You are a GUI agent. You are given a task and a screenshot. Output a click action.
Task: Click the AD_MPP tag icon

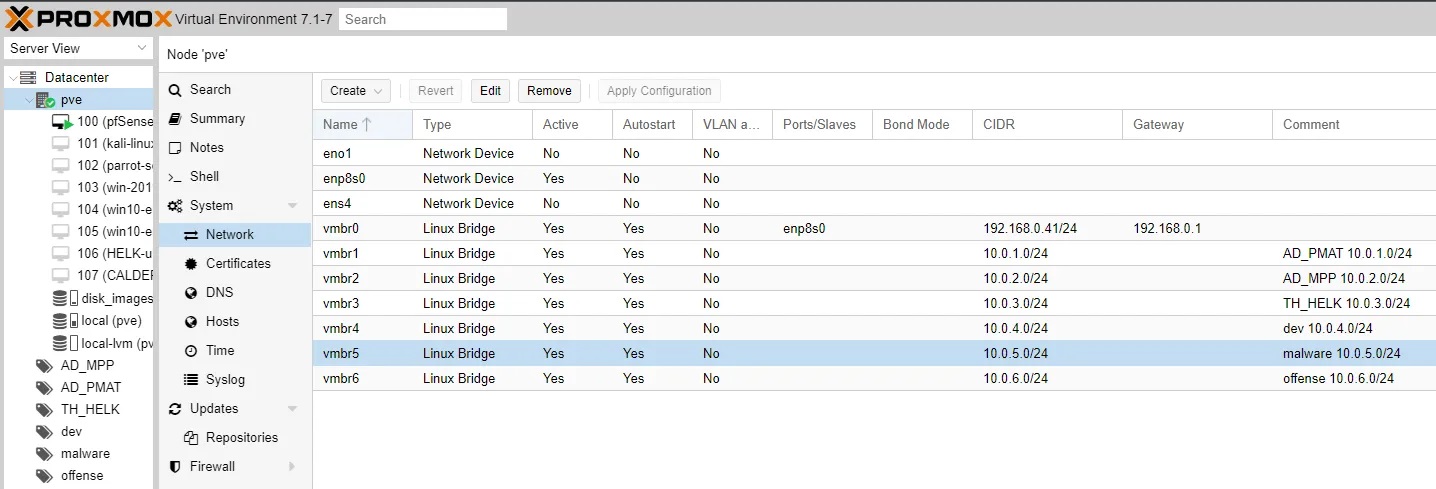pyautogui.click(x=44, y=365)
